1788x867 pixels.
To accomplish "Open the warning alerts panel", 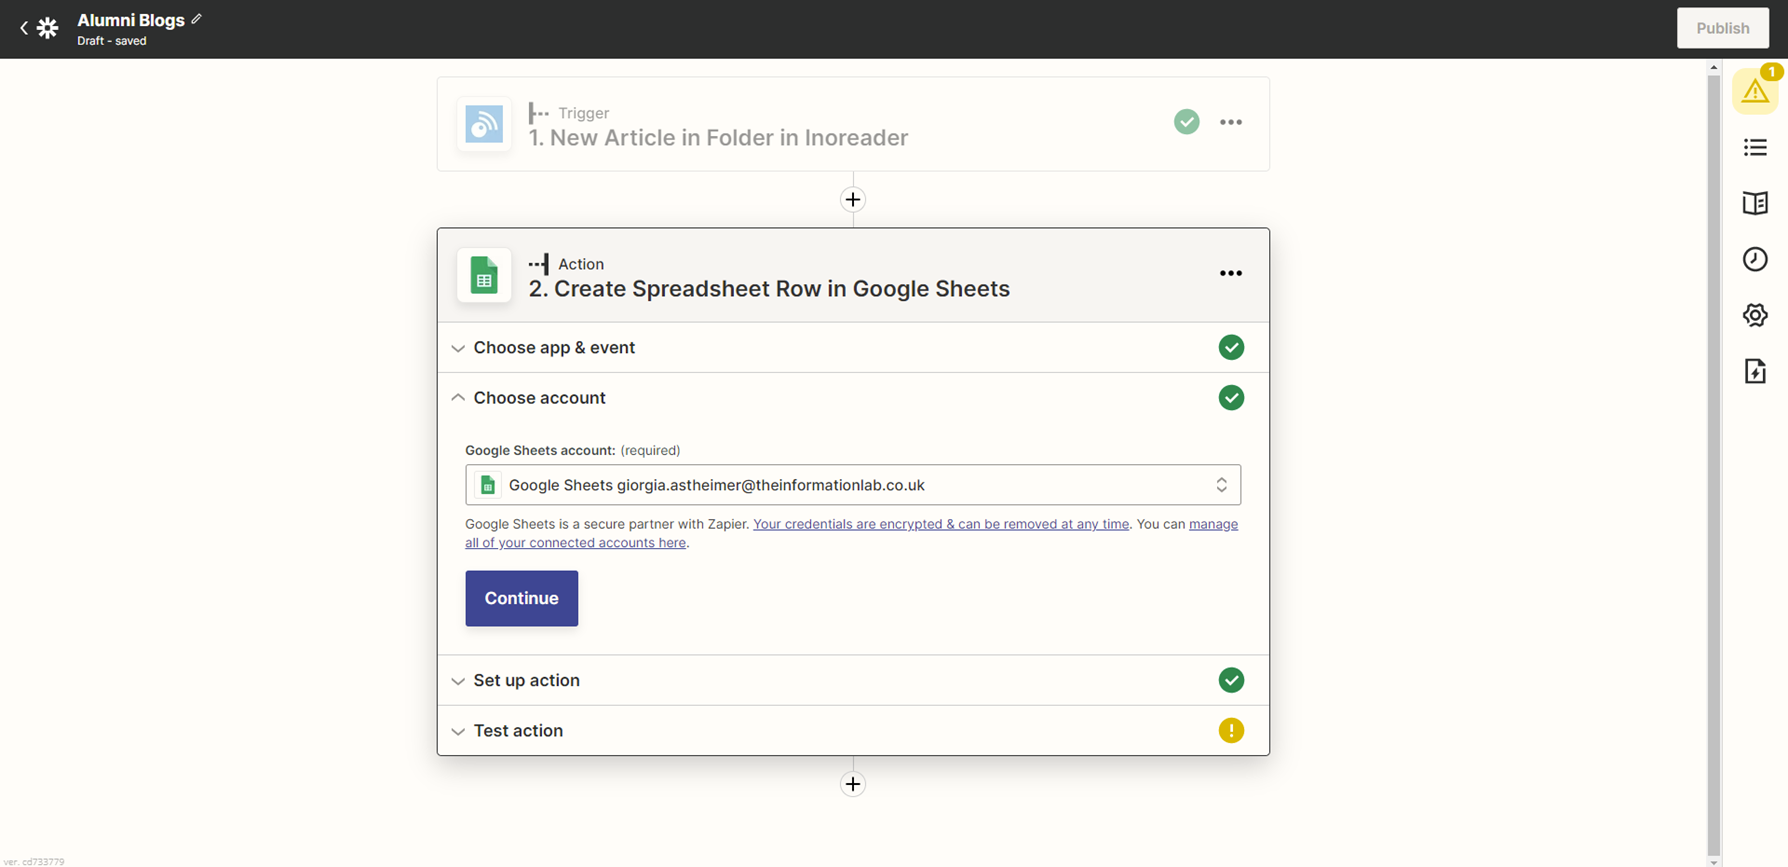I will click(1754, 92).
